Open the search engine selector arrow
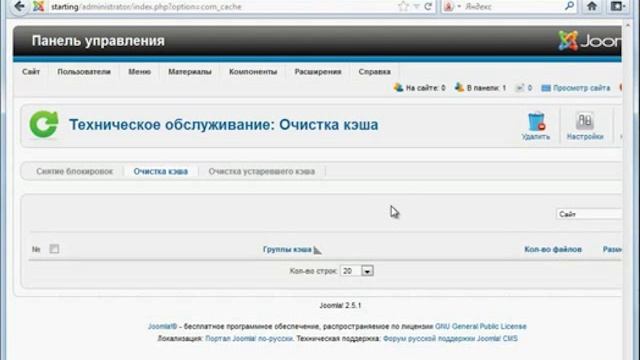Screen dimensions: 640x360 459,7
